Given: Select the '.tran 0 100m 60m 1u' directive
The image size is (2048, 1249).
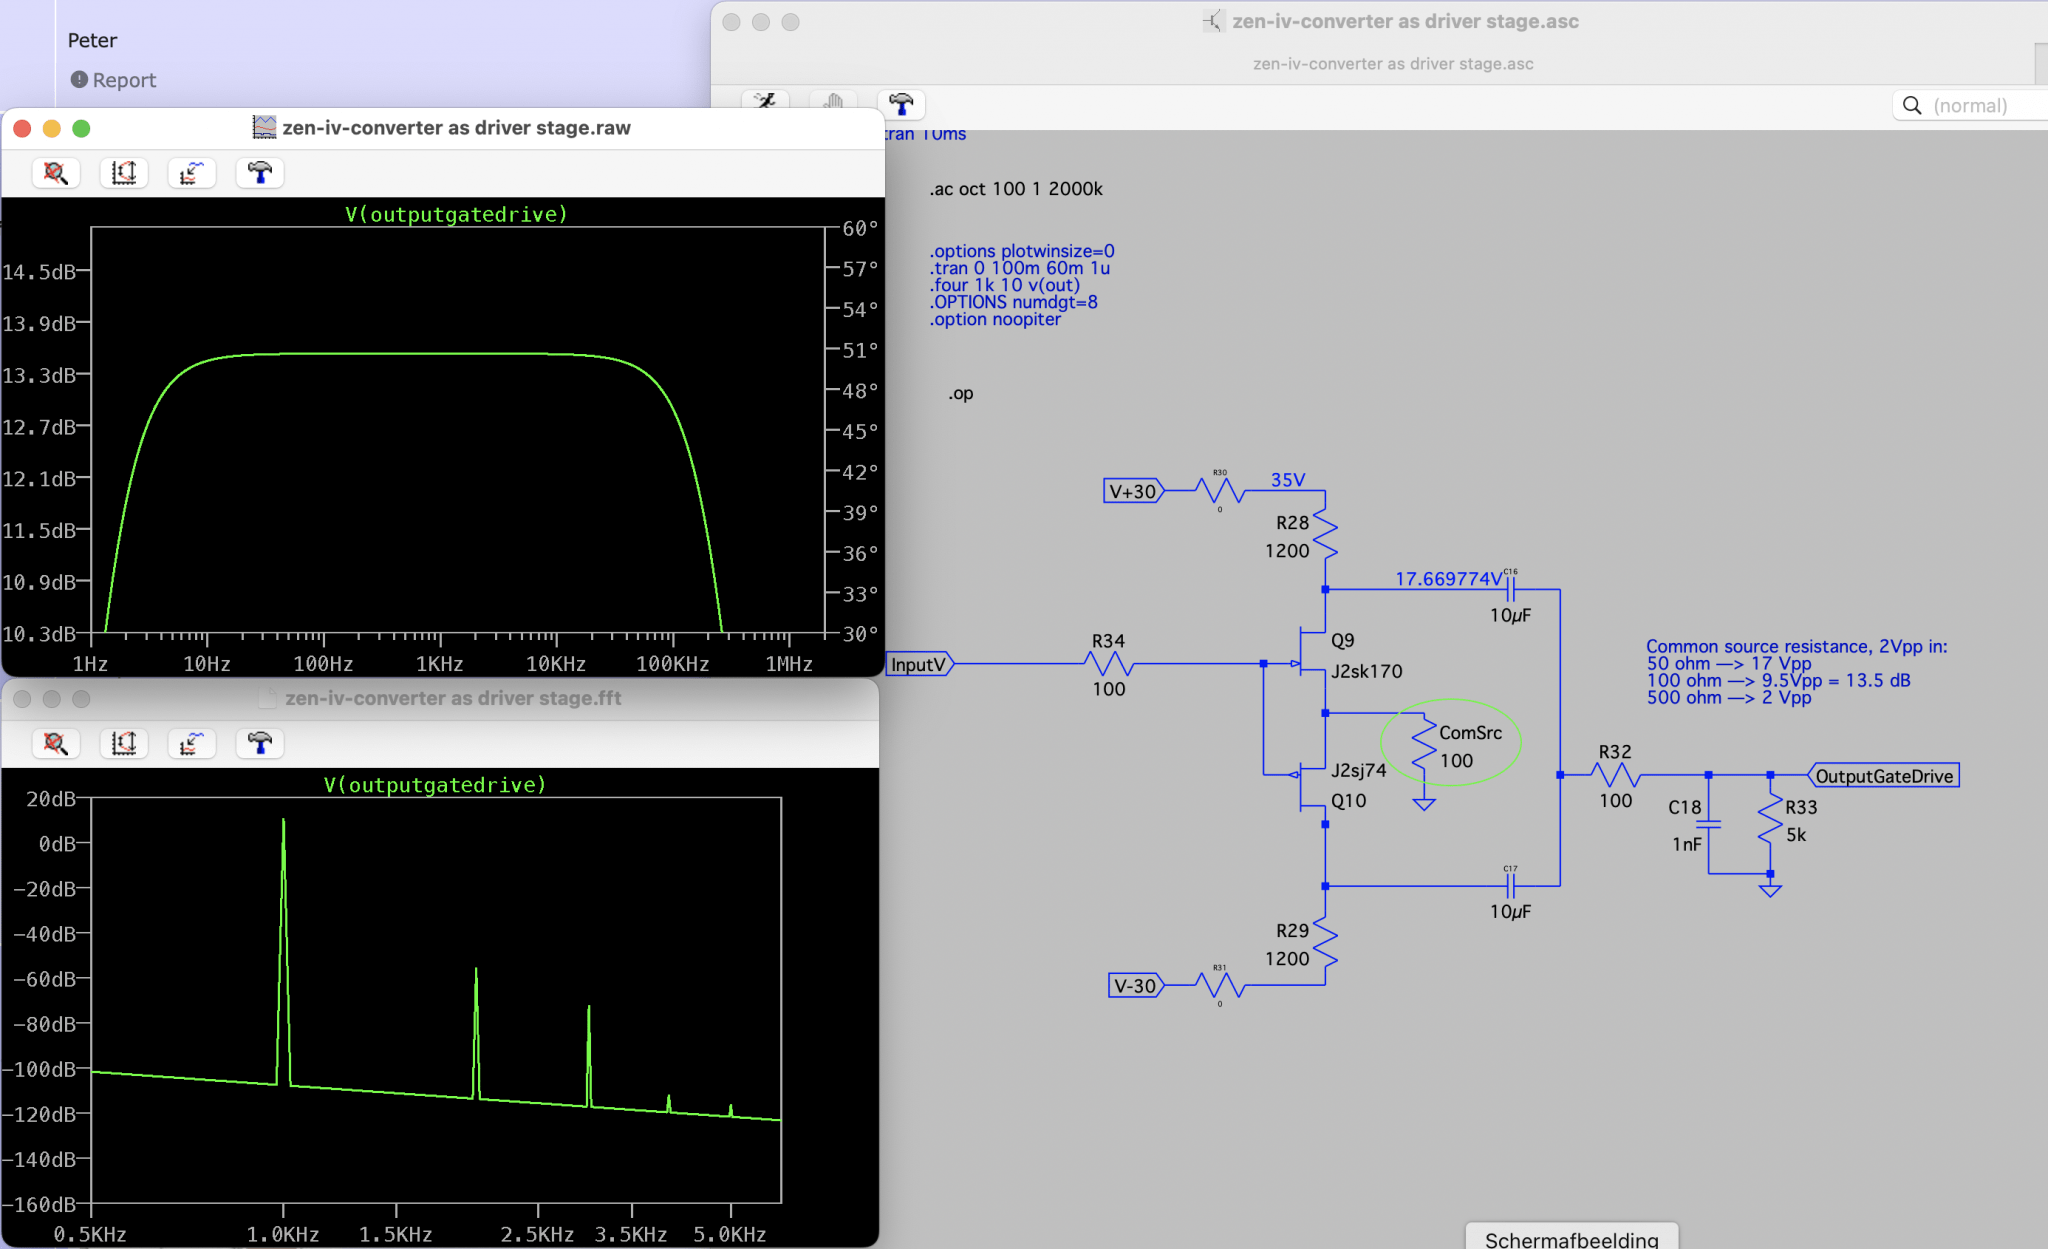Looking at the screenshot, I should pyautogui.click(x=1020, y=268).
